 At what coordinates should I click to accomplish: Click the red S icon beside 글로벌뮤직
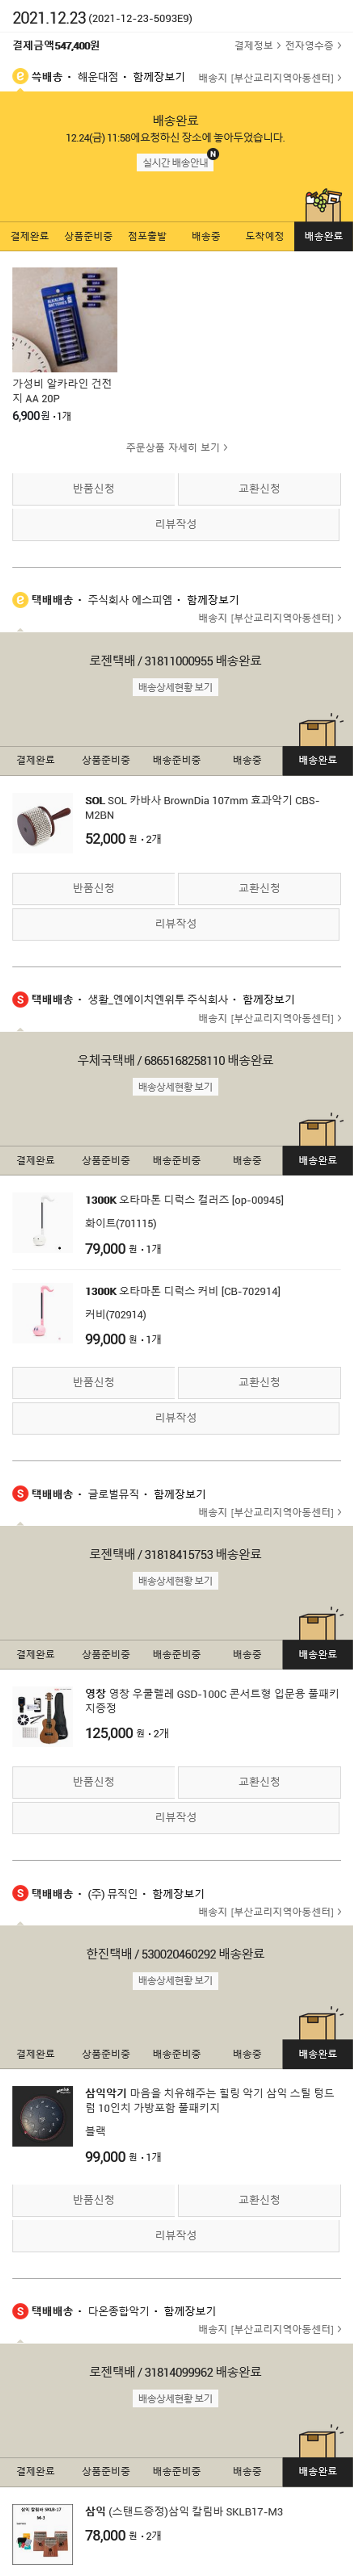[x=20, y=1494]
